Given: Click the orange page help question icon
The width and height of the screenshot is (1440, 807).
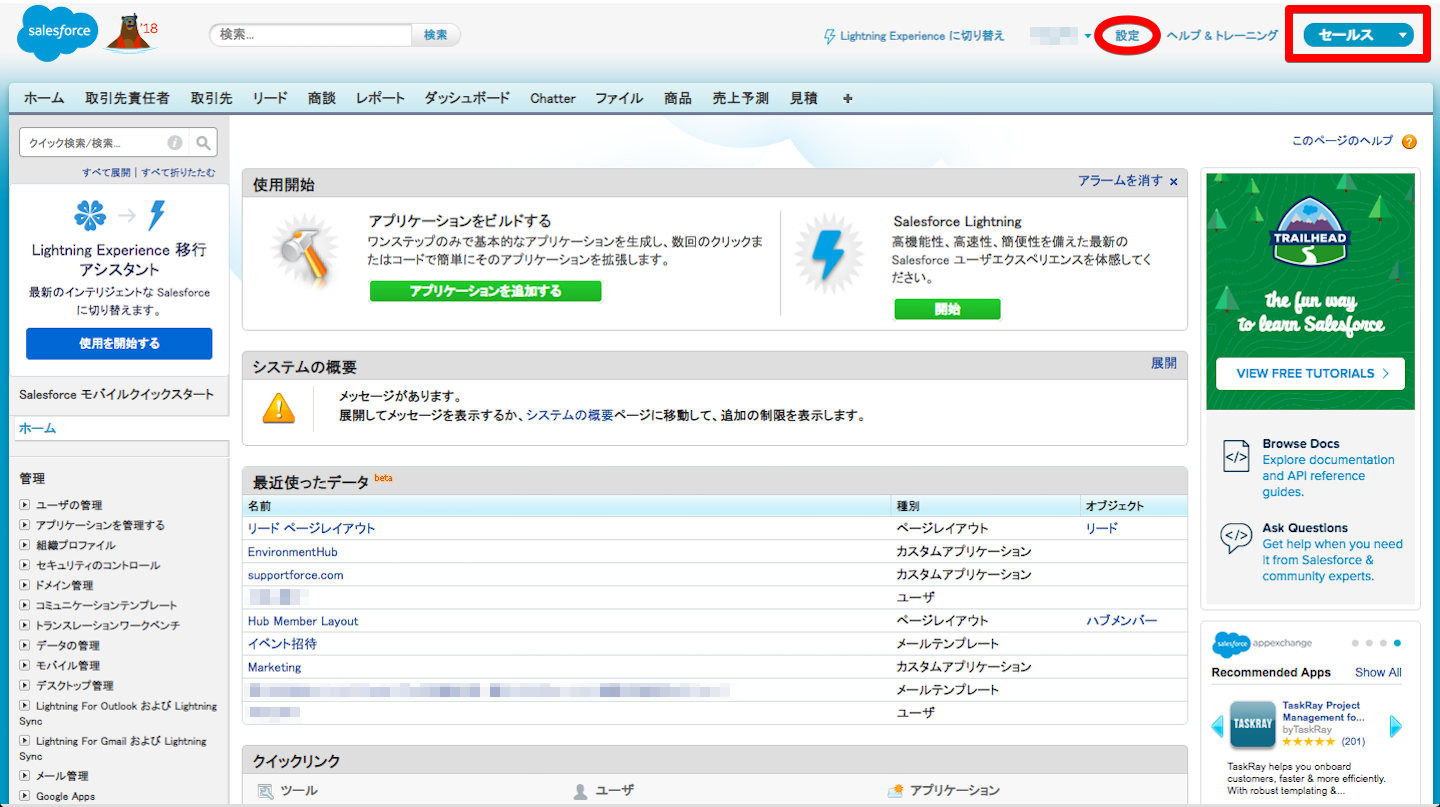Looking at the screenshot, I should coord(1409,142).
